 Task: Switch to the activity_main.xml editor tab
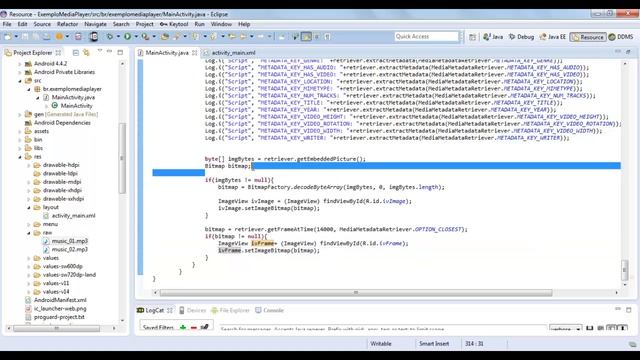229,53
